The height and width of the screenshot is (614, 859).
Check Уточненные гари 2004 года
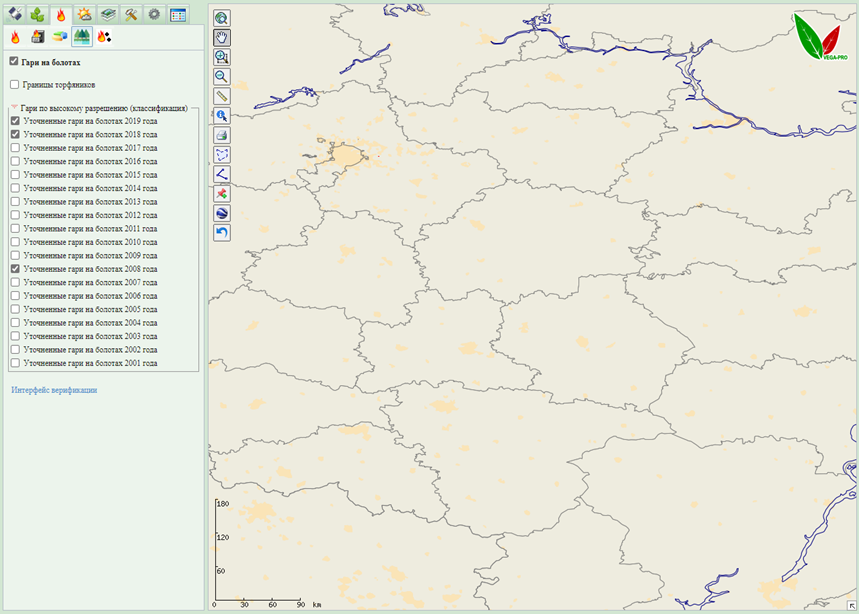[x=15, y=323]
